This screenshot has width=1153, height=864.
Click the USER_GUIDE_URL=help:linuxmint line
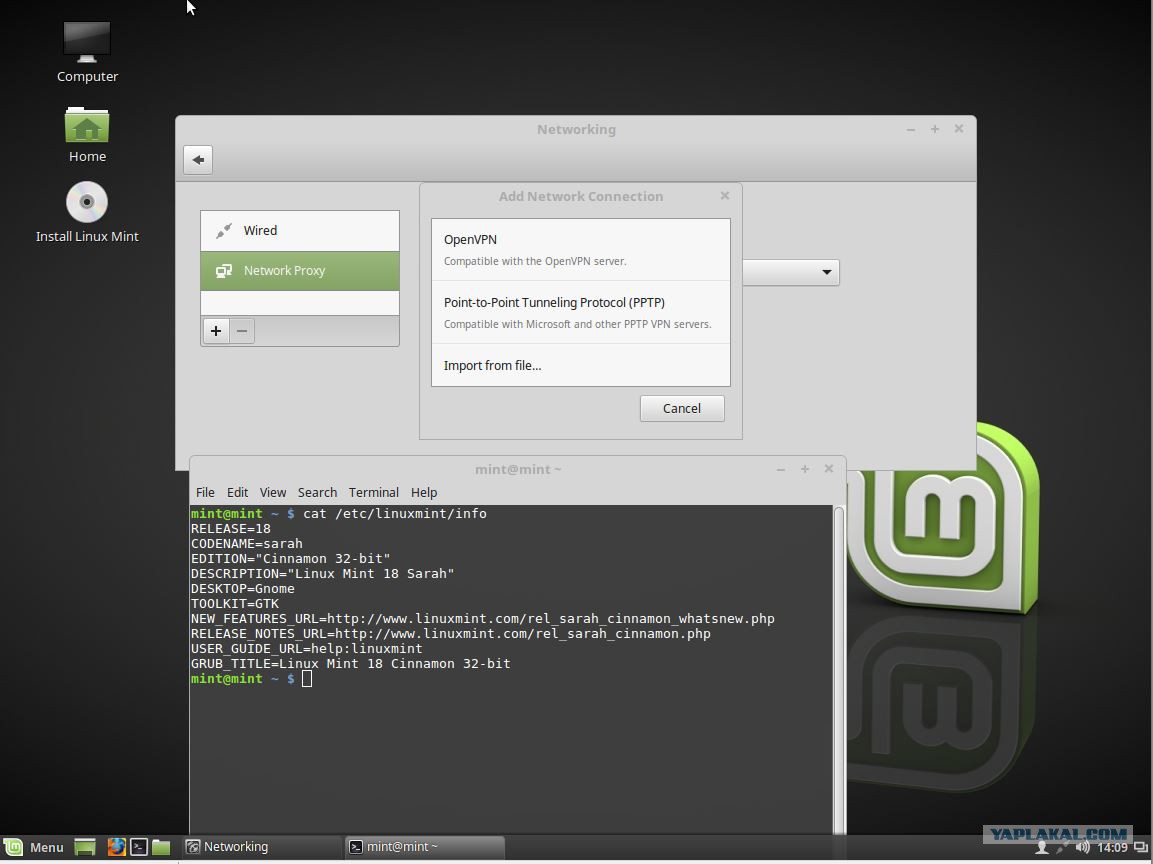(307, 649)
